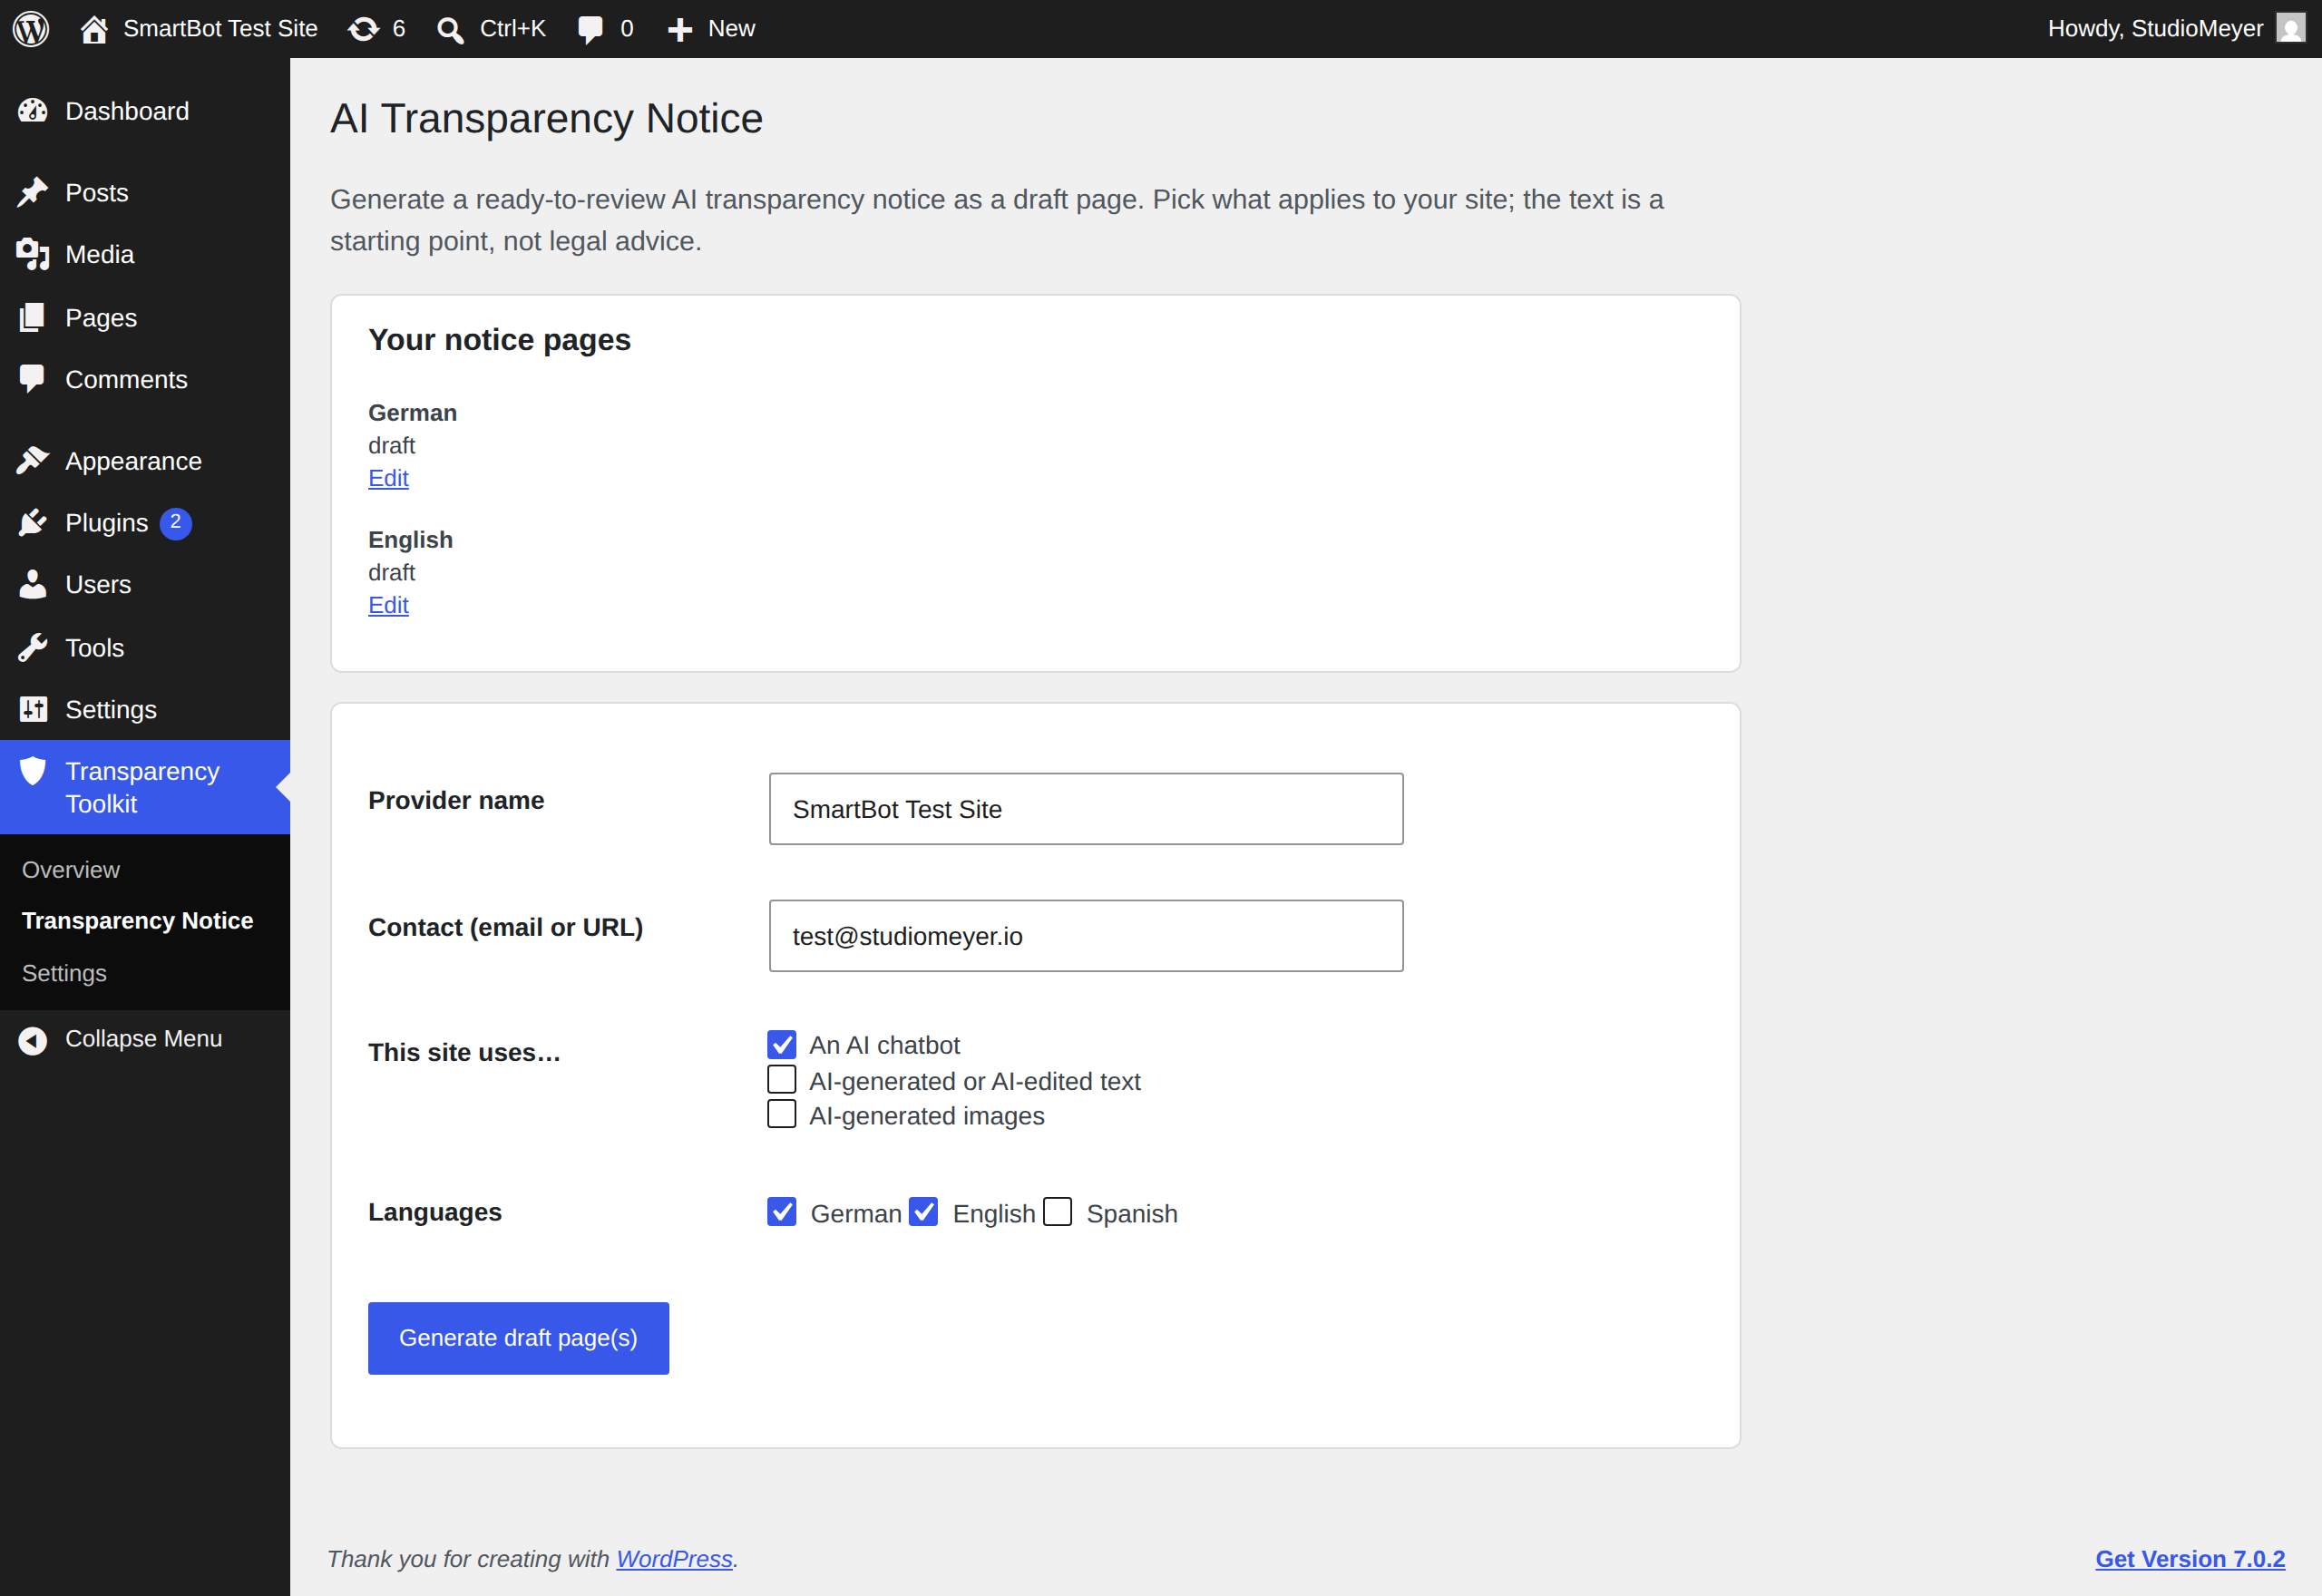Click Ctrl+K command palette shortcut

[512, 29]
